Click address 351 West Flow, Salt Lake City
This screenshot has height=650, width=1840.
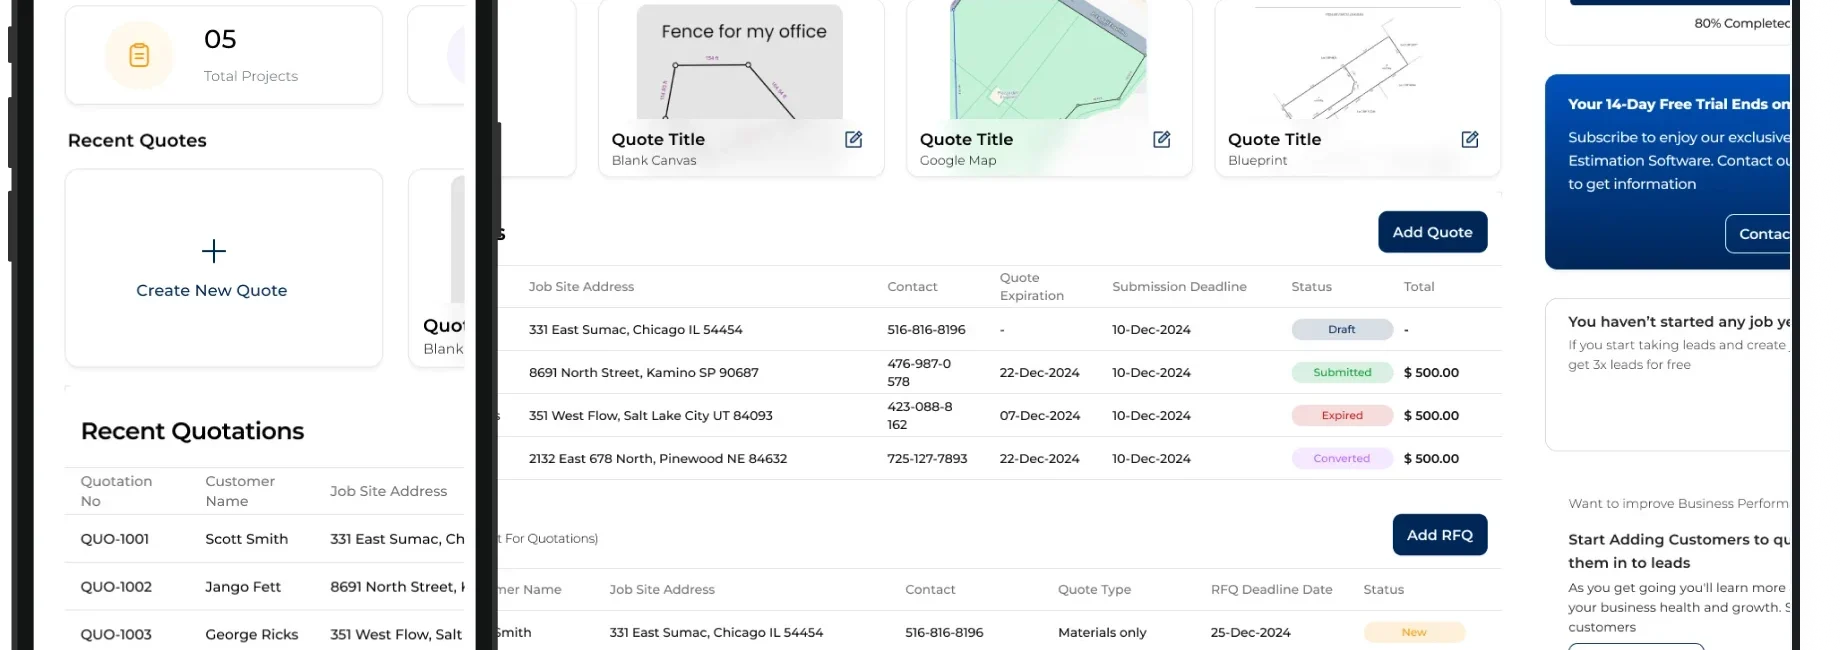click(x=651, y=416)
